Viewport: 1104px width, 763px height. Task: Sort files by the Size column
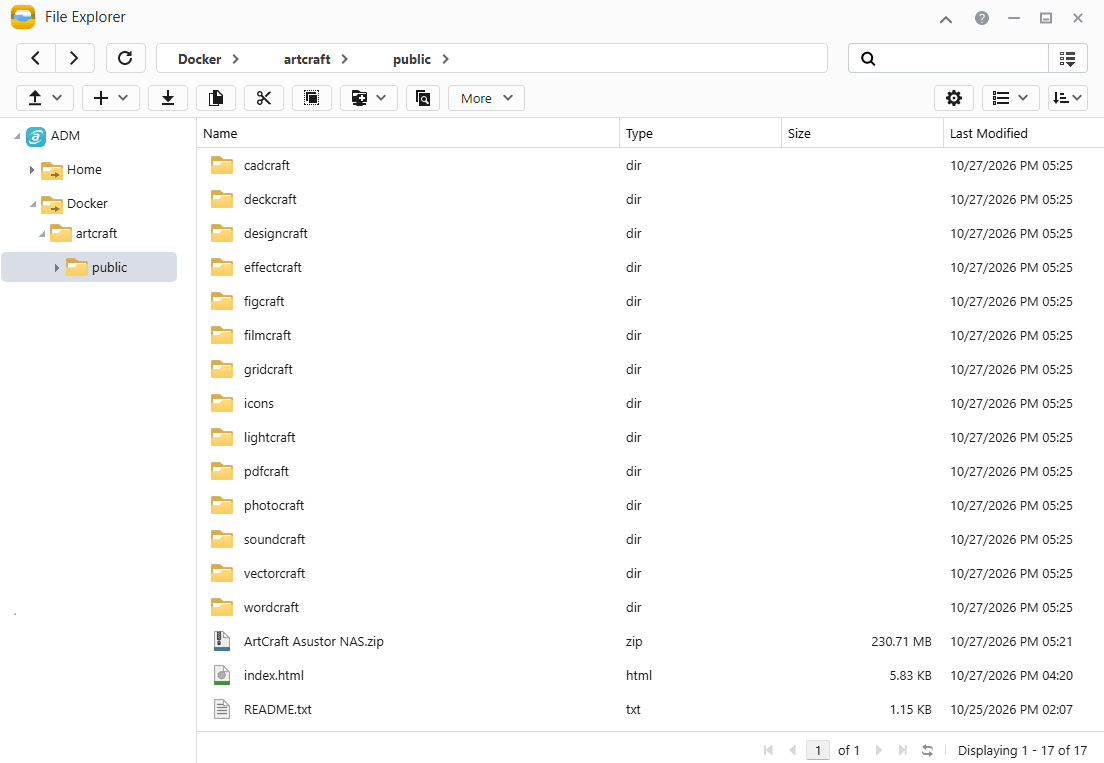[862, 133]
